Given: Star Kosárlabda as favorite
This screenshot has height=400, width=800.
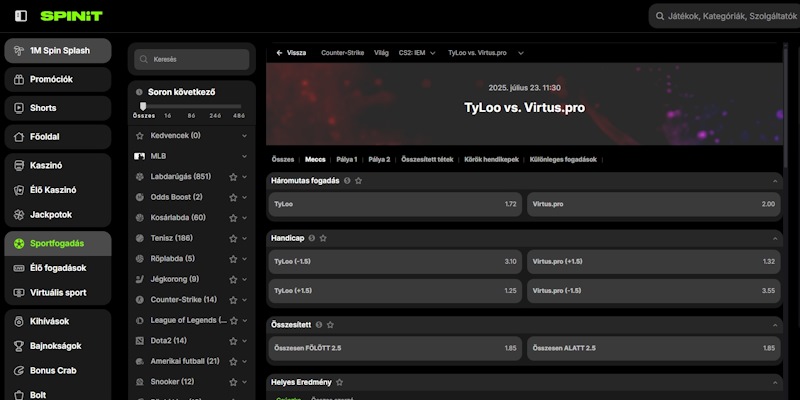Looking at the screenshot, I should tap(233, 218).
